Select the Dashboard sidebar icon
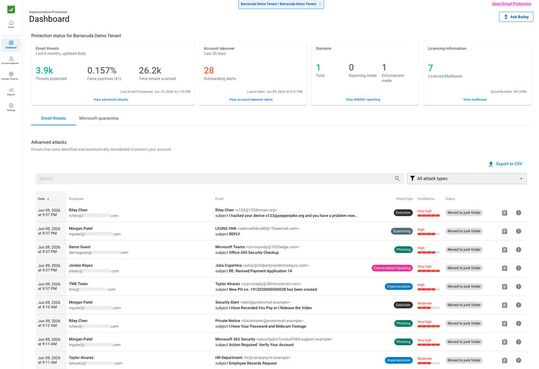 (11, 44)
